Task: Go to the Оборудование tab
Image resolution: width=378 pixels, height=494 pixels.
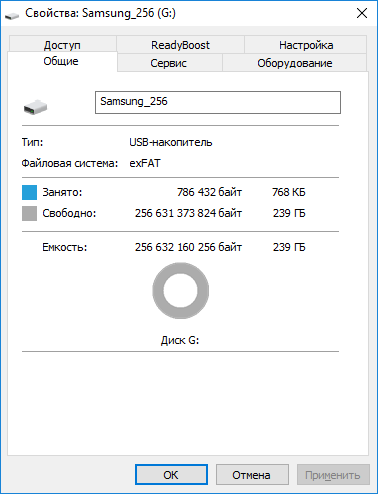Action: (294, 63)
